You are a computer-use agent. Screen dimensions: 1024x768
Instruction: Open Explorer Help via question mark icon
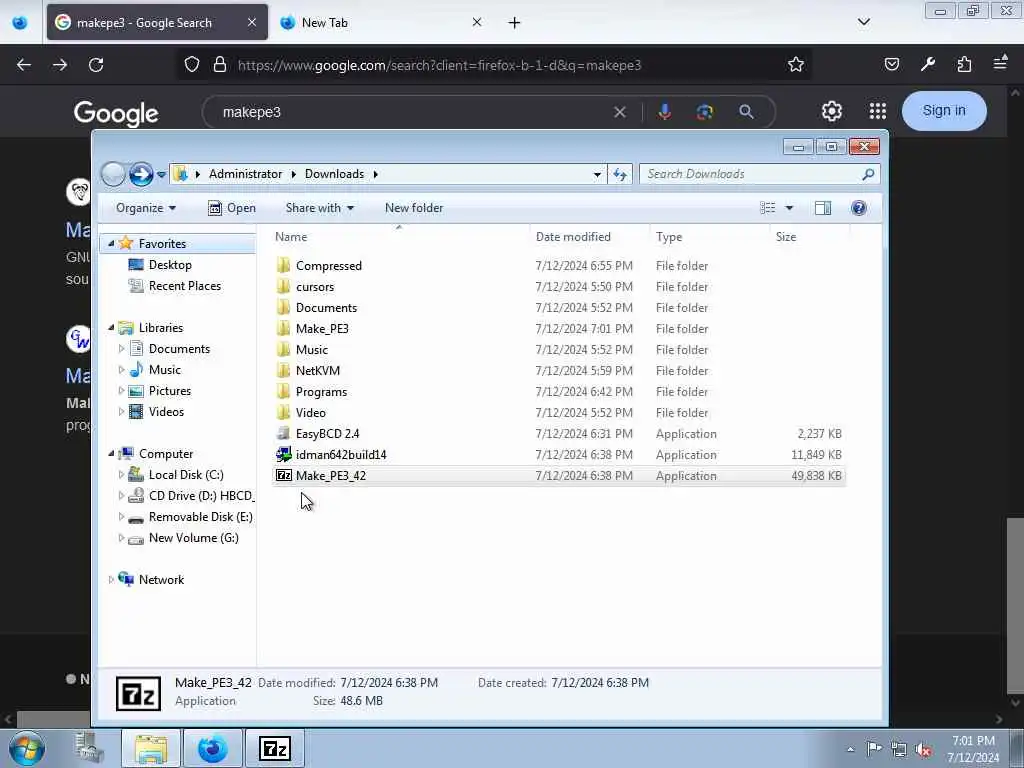[859, 208]
